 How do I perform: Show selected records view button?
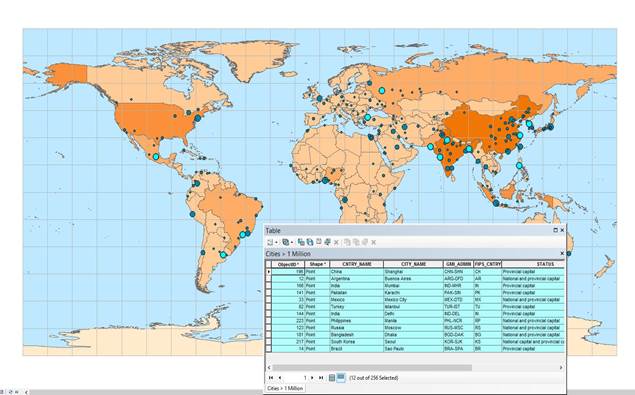[341, 378]
